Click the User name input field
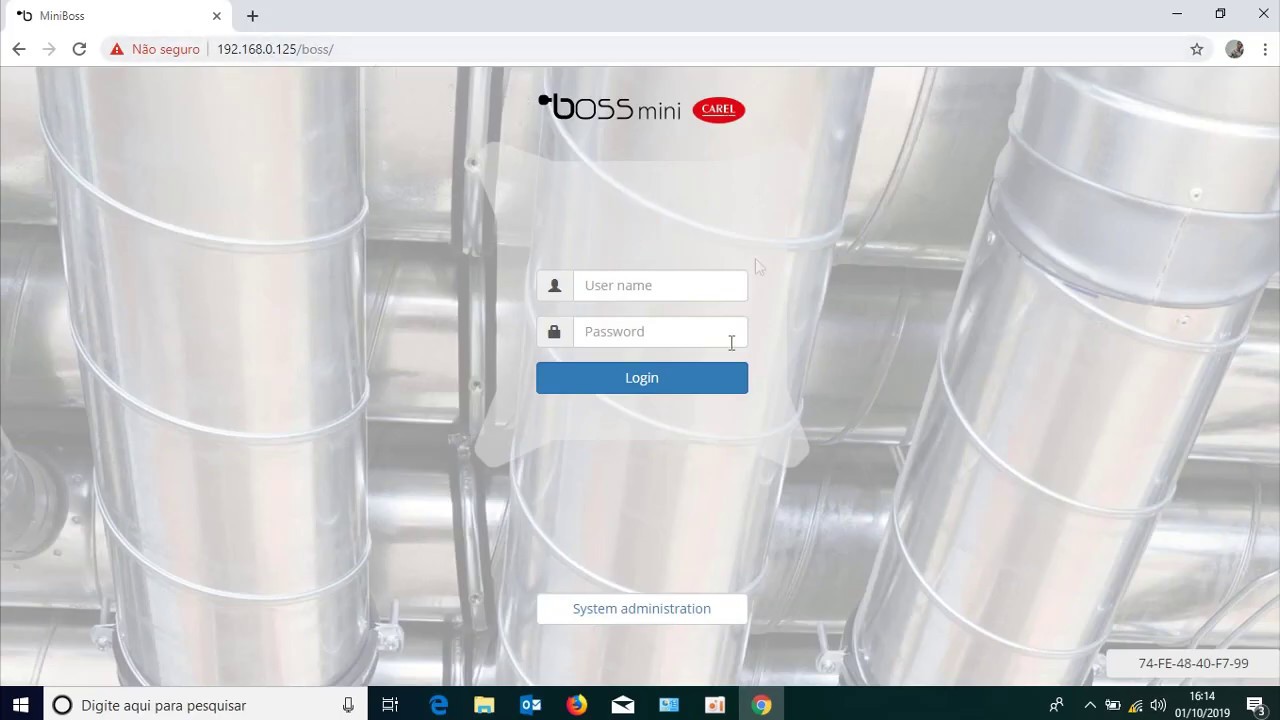 [x=660, y=286]
